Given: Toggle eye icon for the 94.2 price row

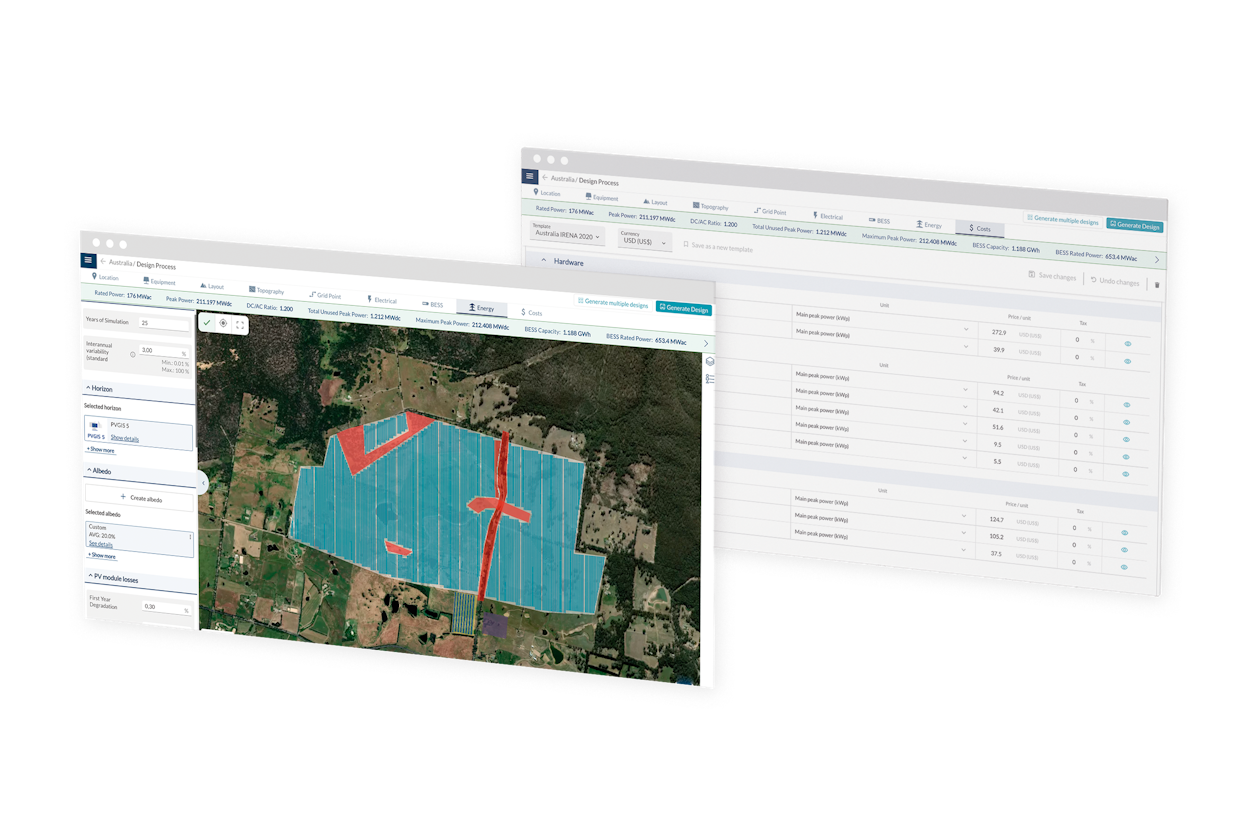Looking at the screenshot, I should [1126, 405].
